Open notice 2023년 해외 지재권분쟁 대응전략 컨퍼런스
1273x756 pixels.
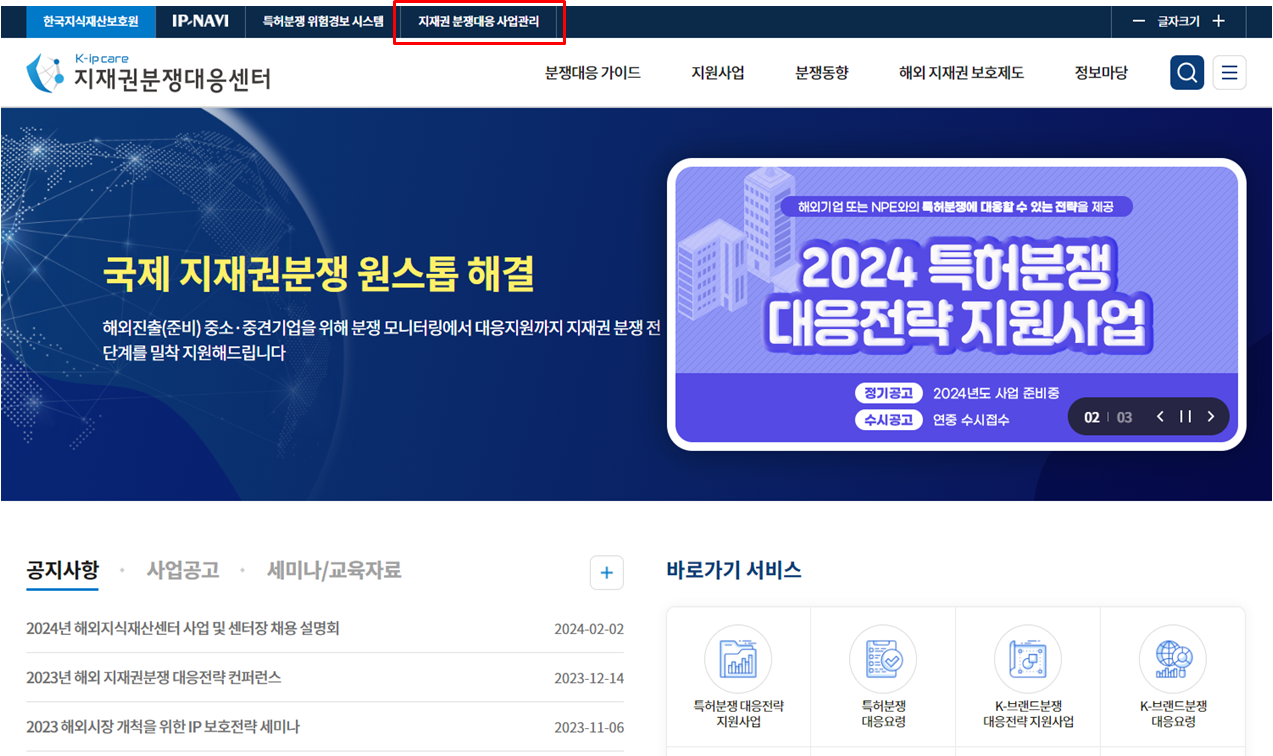(154, 677)
